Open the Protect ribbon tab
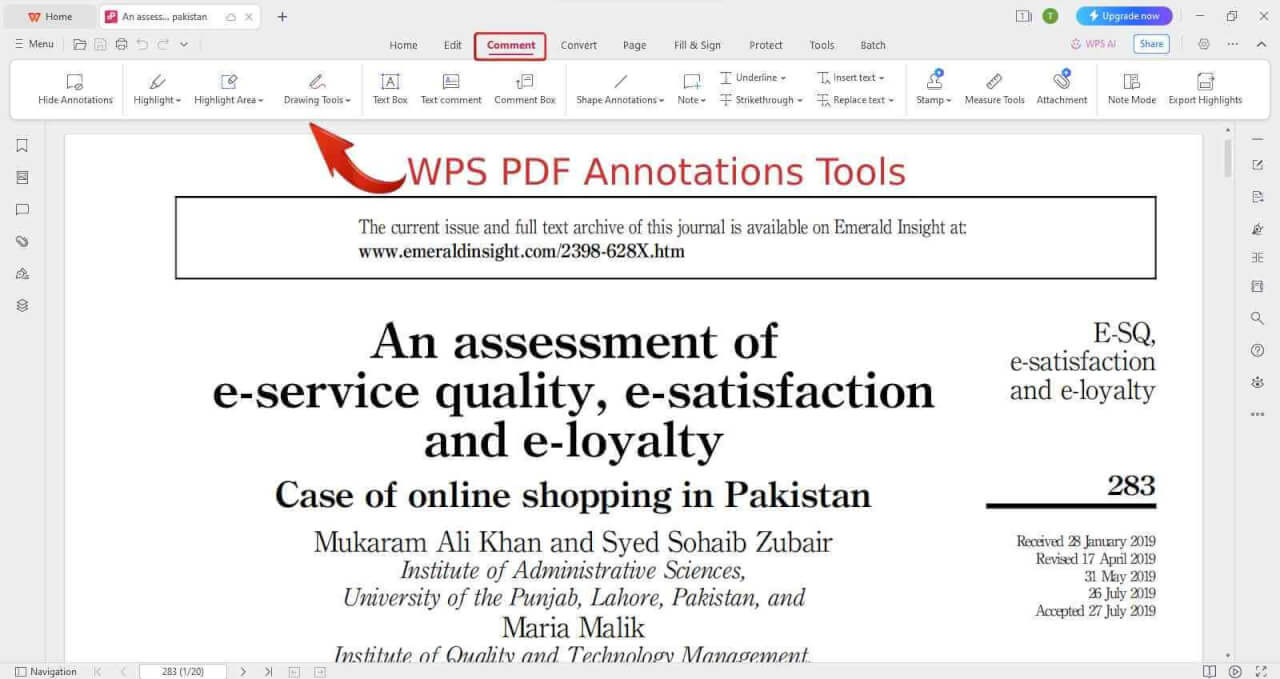The image size is (1280, 679). (x=766, y=45)
